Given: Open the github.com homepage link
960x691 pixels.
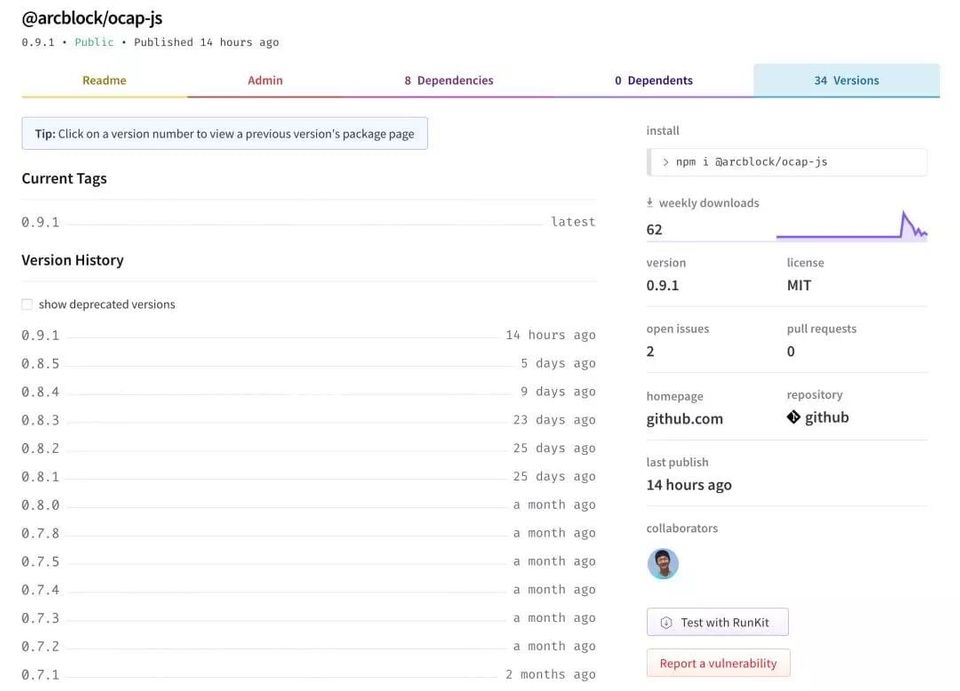Looking at the screenshot, I should pos(684,419).
